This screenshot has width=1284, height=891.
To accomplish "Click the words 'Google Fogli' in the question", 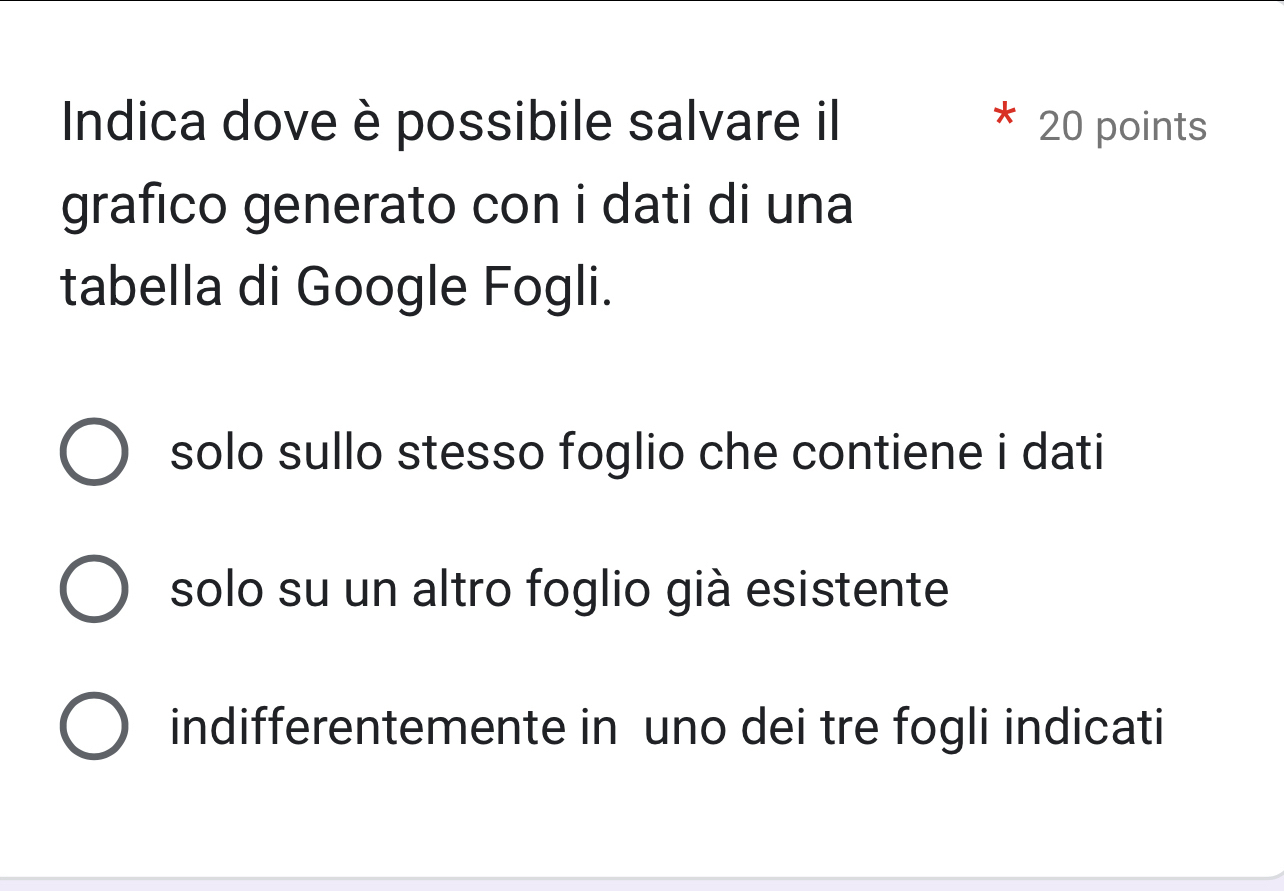I will [x=451, y=288].
